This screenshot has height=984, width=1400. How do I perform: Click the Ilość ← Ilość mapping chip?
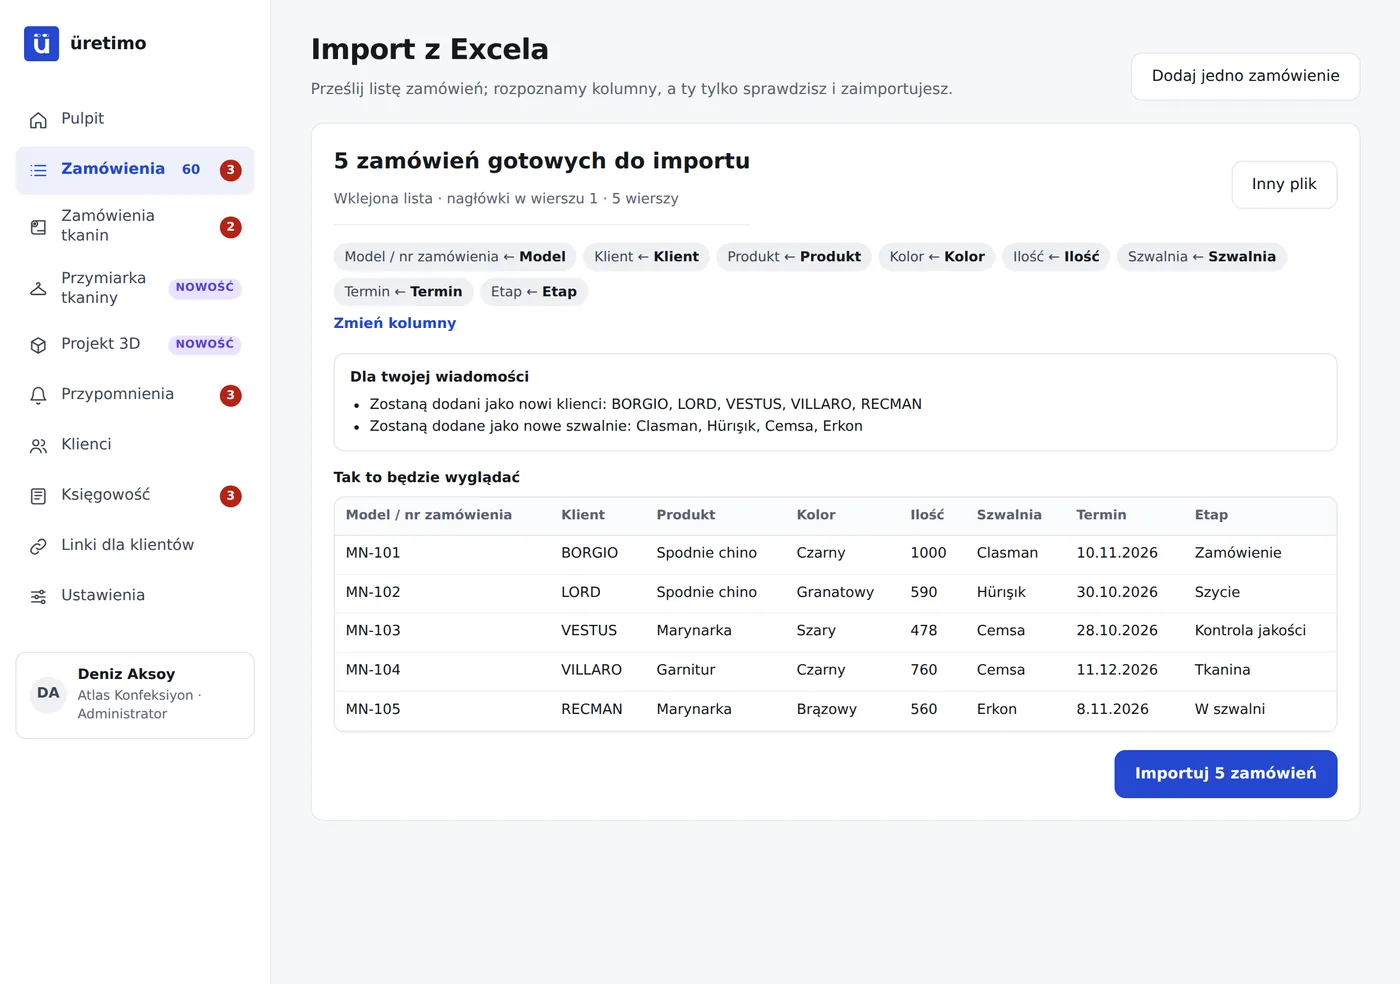[1056, 257]
